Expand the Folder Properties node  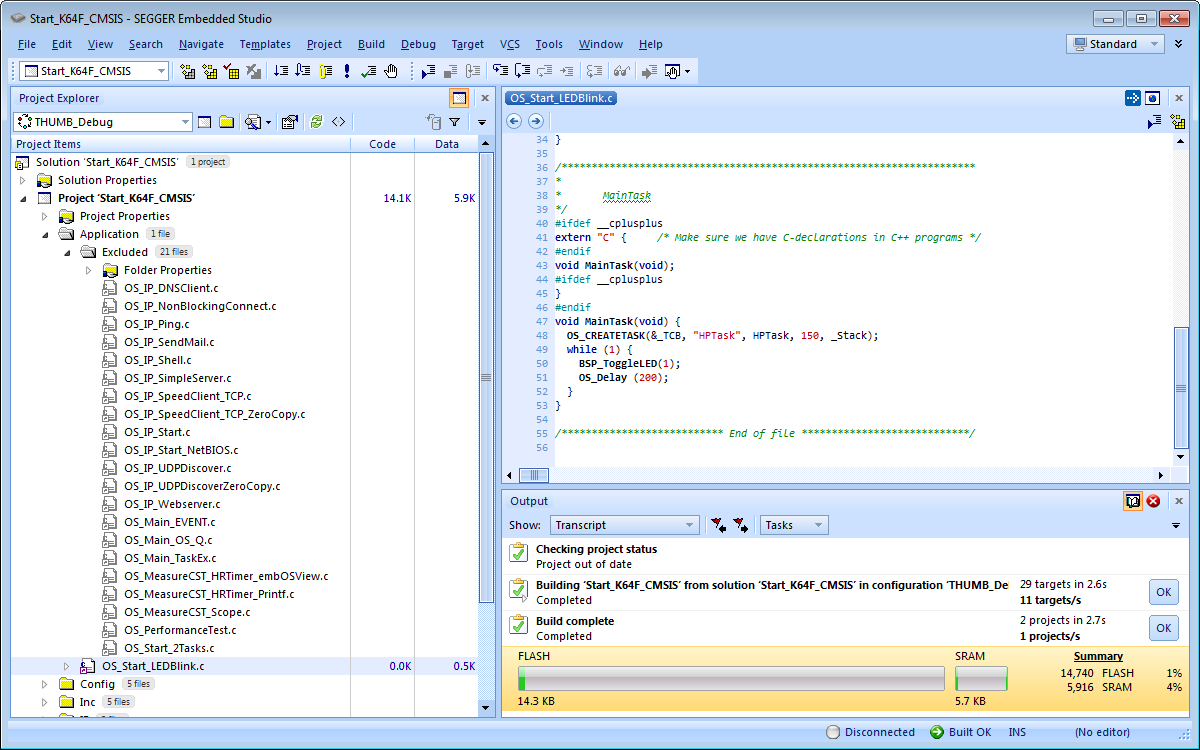click(89, 270)
